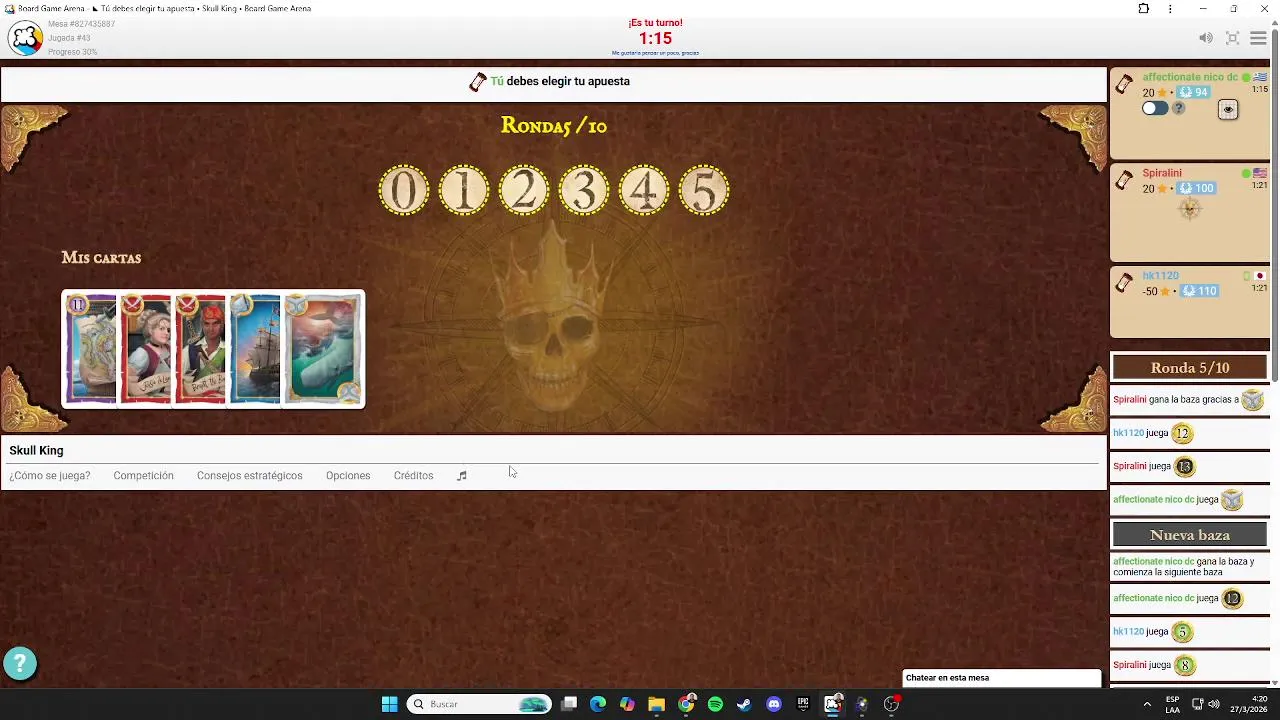This screenshot has width=1280, height=720.
Task: Open Spiralini player profile
Action: coord(1162,173)
